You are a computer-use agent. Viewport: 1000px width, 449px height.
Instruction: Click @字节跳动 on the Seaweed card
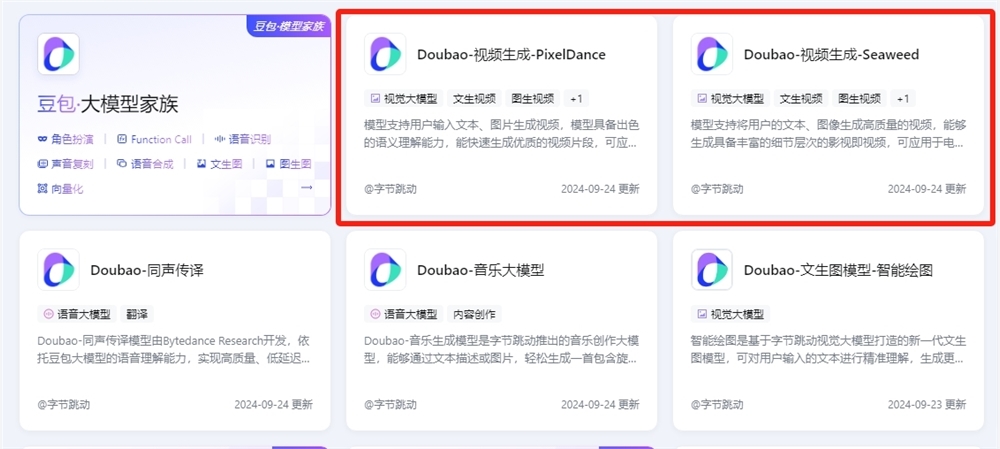pos(717,189)
